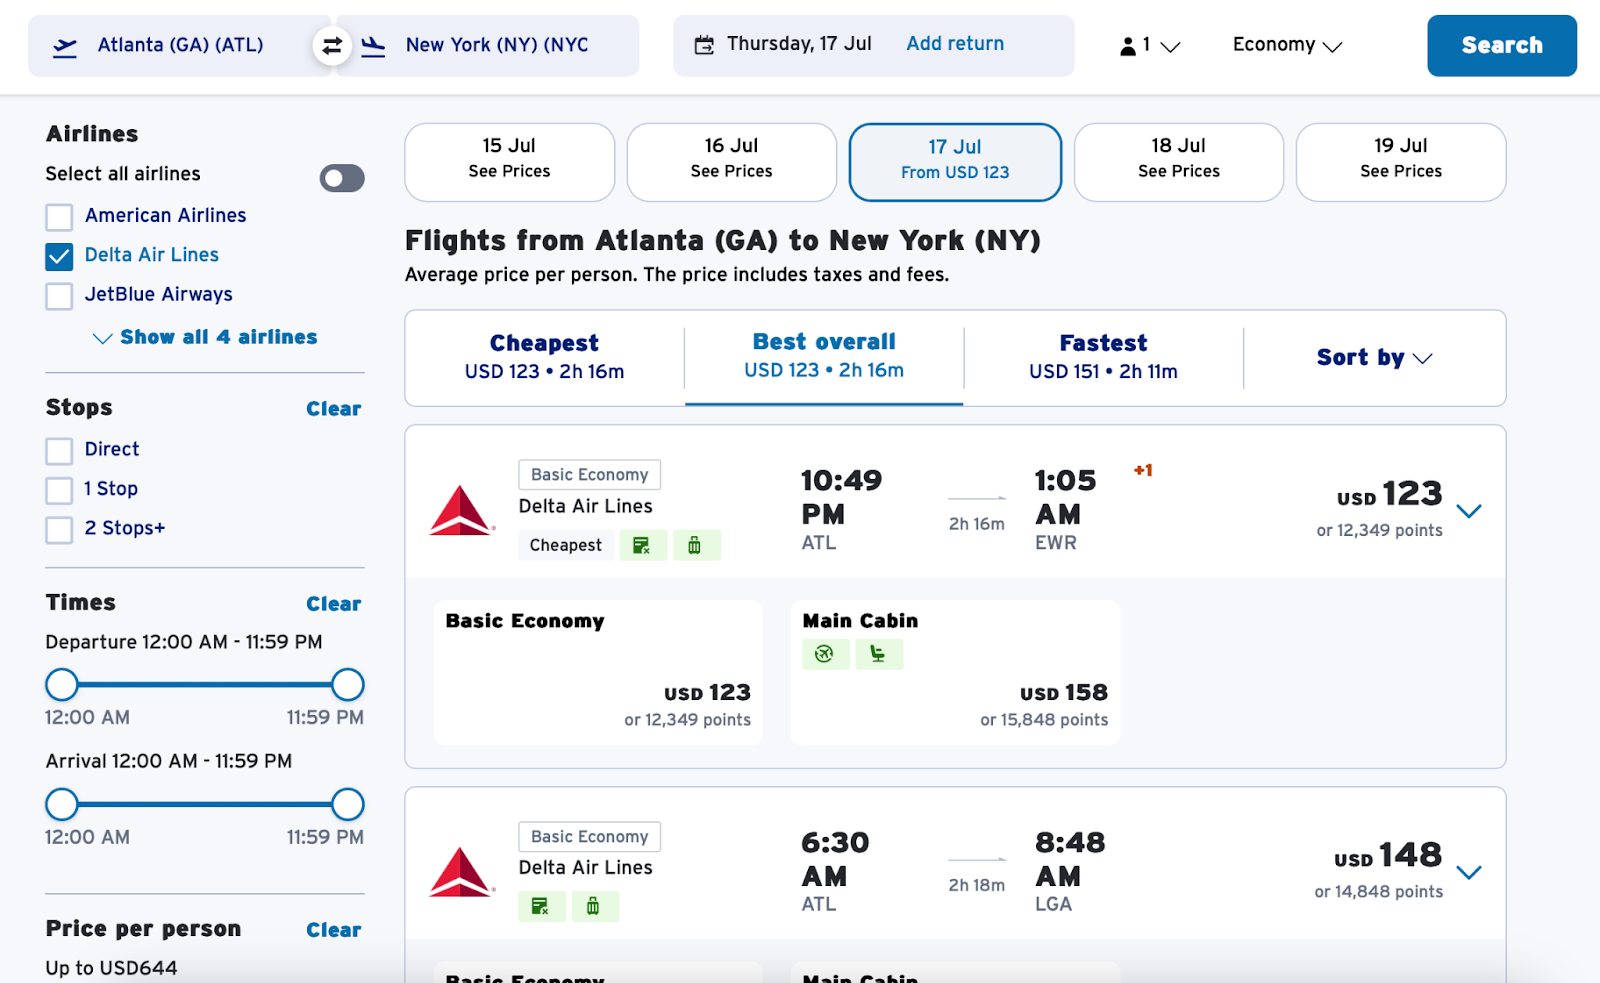Click the Add return link
The width and height of the screenshot is (1600, 983).
(955, 44)
